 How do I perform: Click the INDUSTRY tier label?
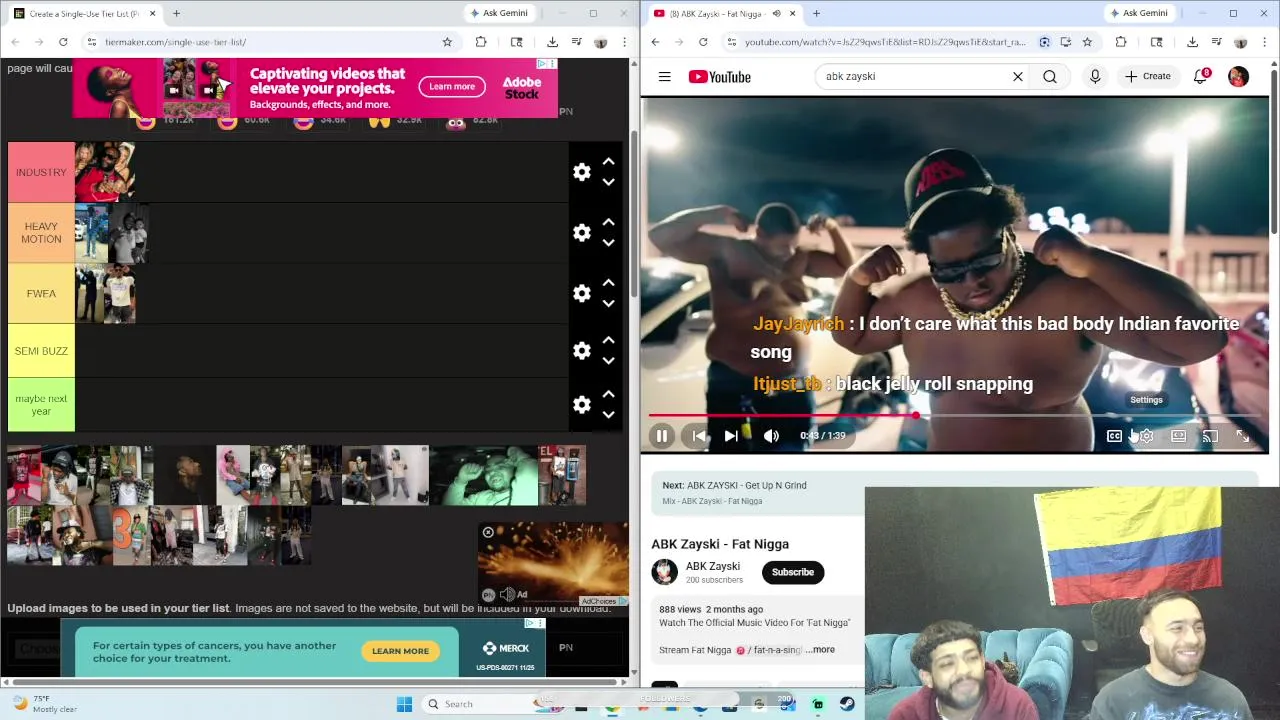41,172
